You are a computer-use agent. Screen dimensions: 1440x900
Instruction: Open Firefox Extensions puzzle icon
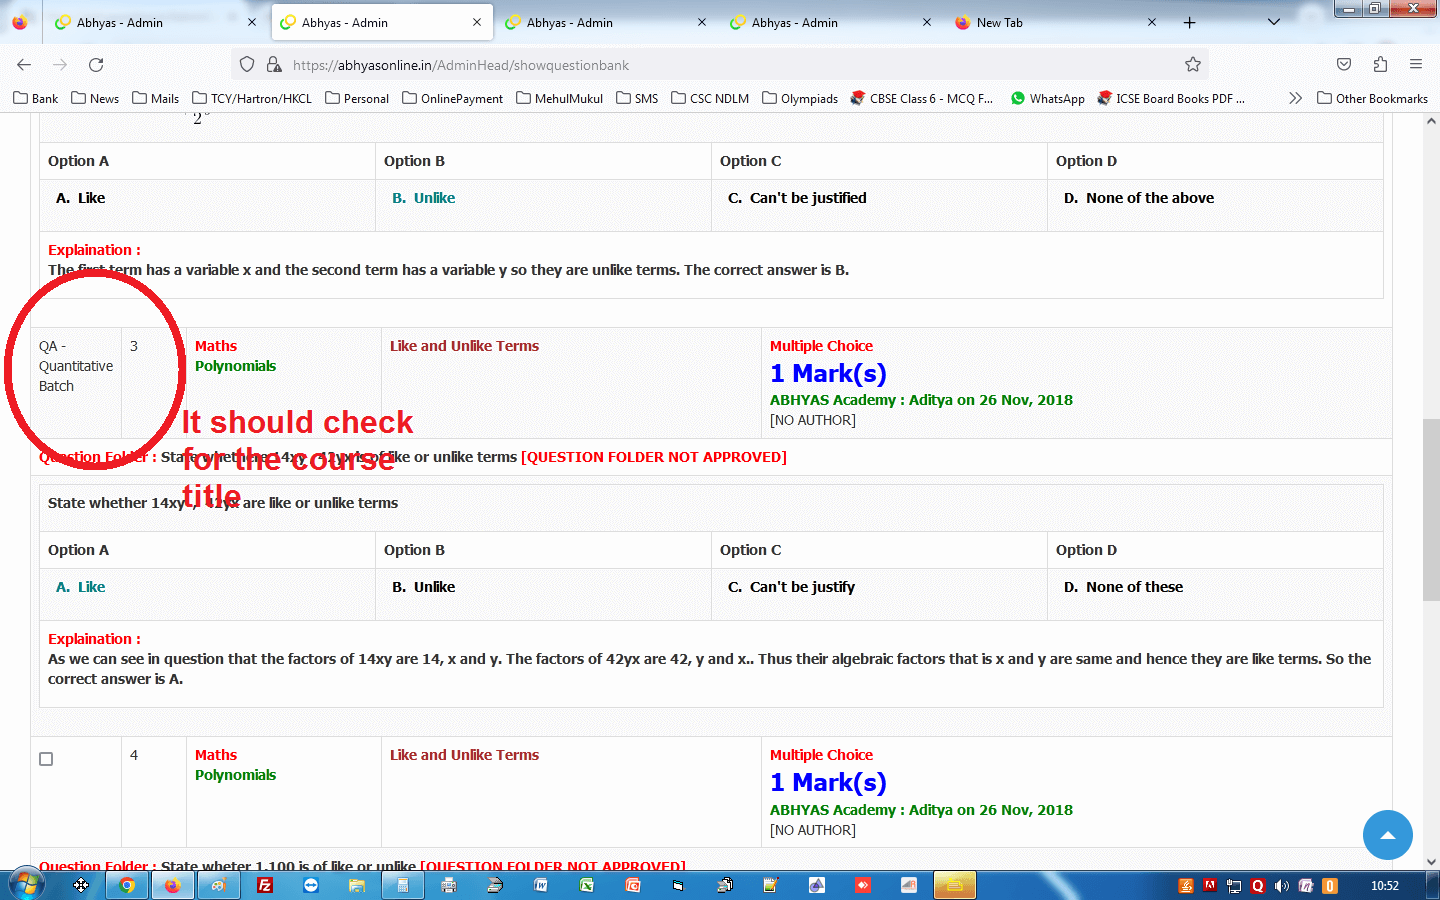[1380, 65]
